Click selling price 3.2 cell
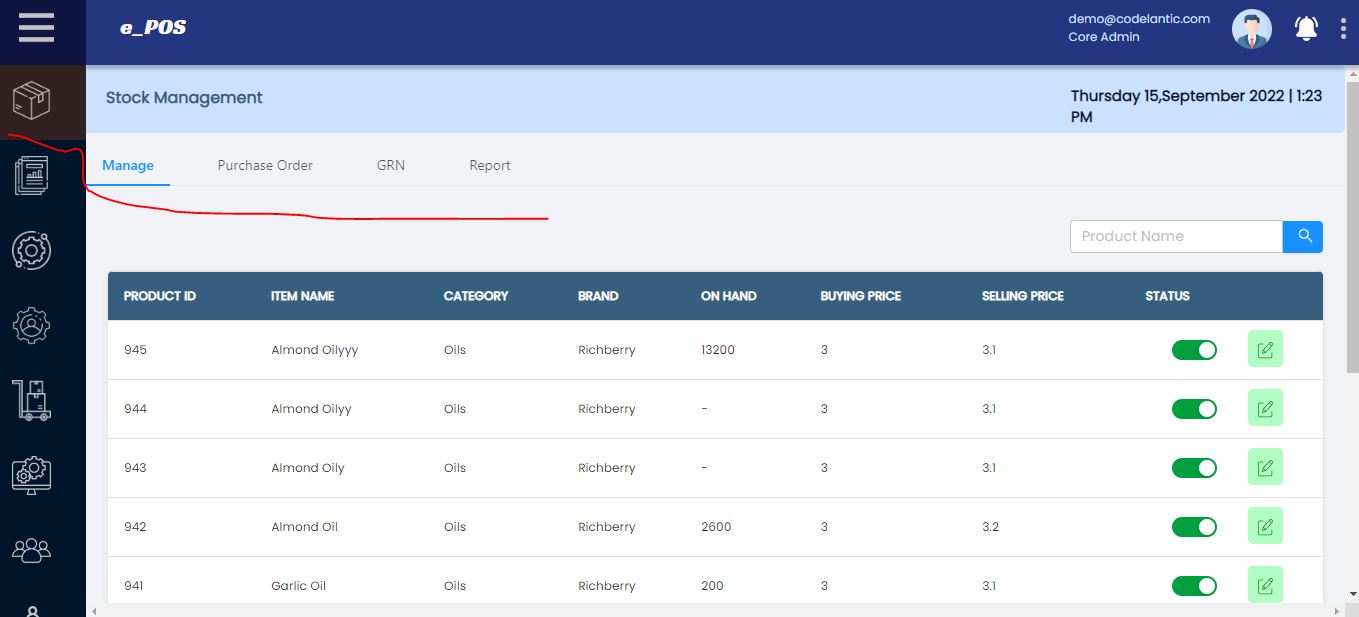Viewport: 1359px width, 617px height. 990,527
